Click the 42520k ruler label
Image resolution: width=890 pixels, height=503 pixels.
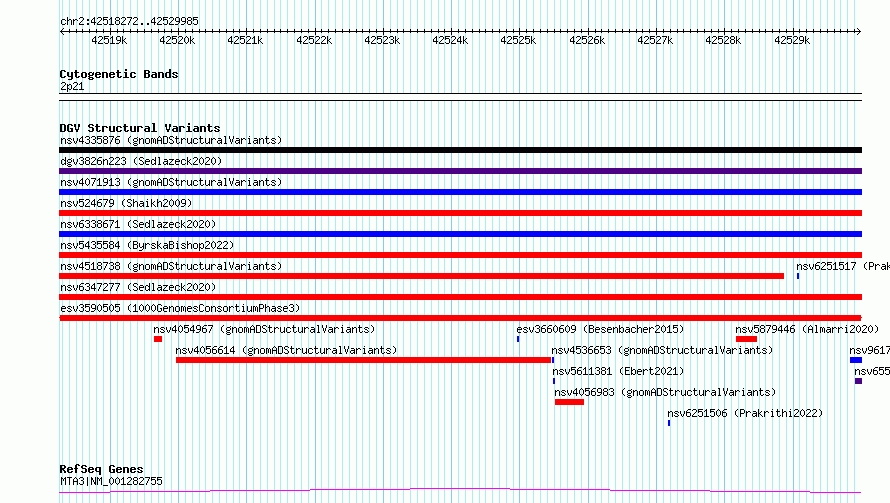pyautogui.click(x=177, y=40)
